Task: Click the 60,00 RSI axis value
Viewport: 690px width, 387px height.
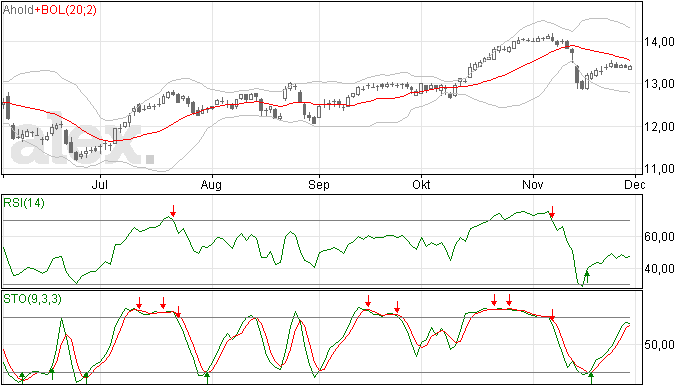Action: pyautogui.click(x=660, y=237)
